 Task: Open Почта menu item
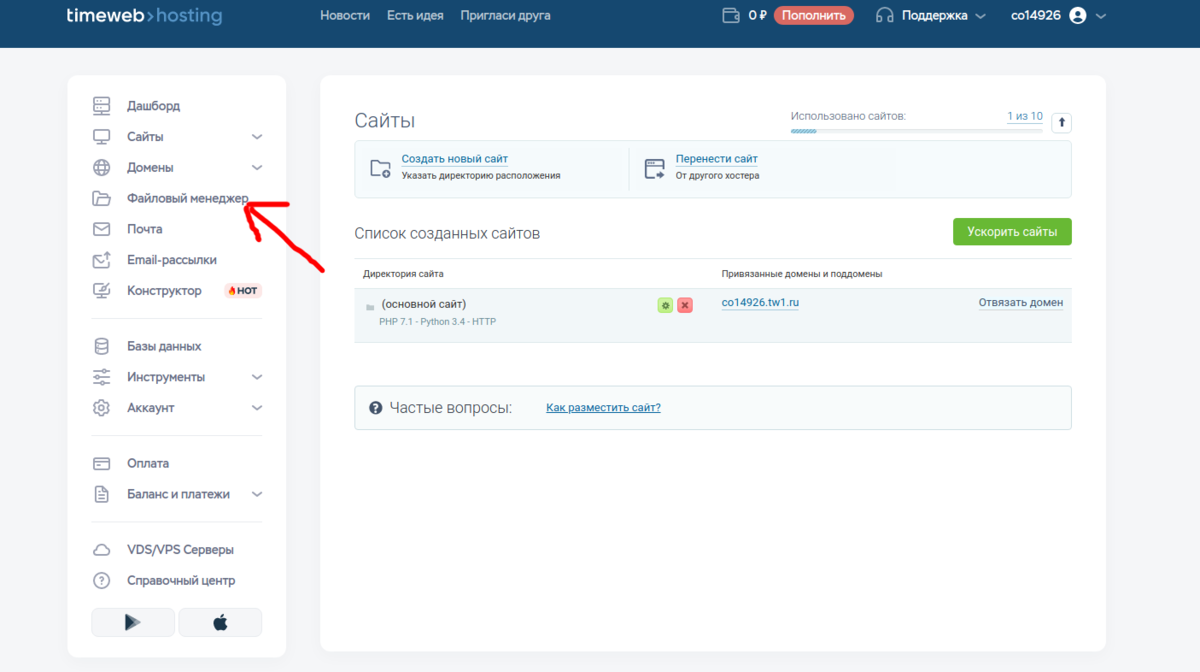(144, 229)
